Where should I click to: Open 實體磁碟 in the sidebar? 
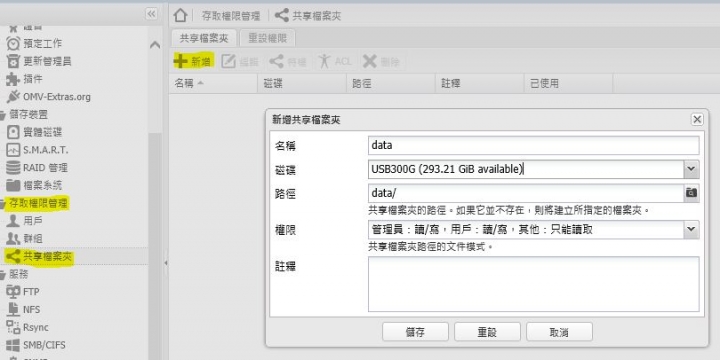34,133
